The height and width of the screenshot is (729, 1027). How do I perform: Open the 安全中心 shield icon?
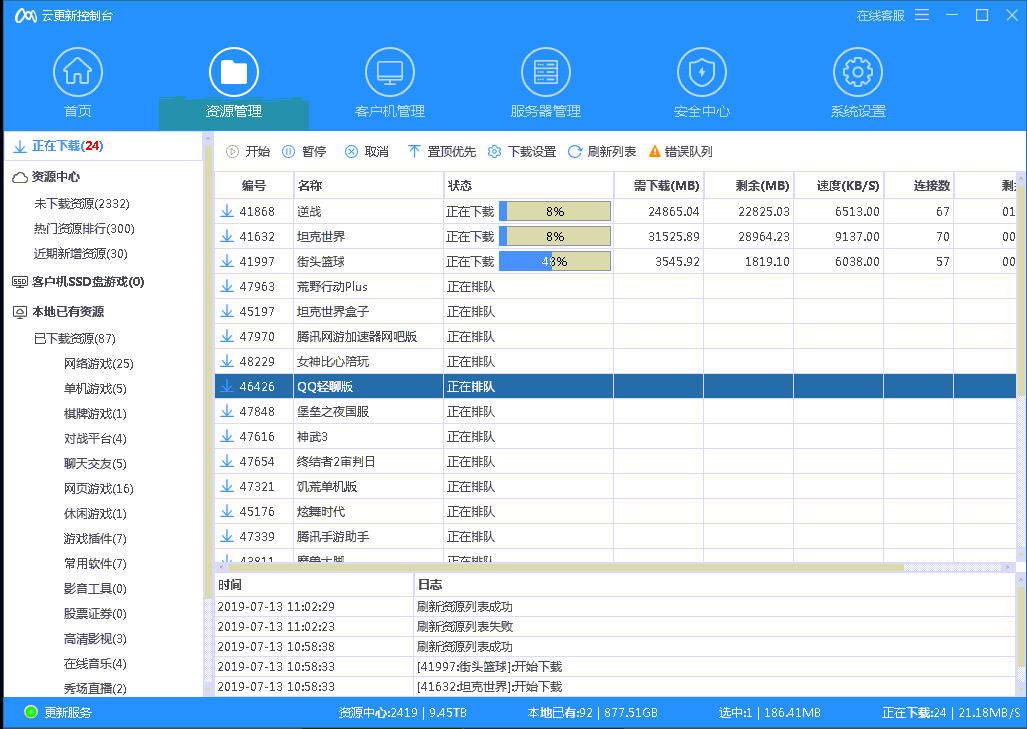pyautogui.click(x=701, y=72)
